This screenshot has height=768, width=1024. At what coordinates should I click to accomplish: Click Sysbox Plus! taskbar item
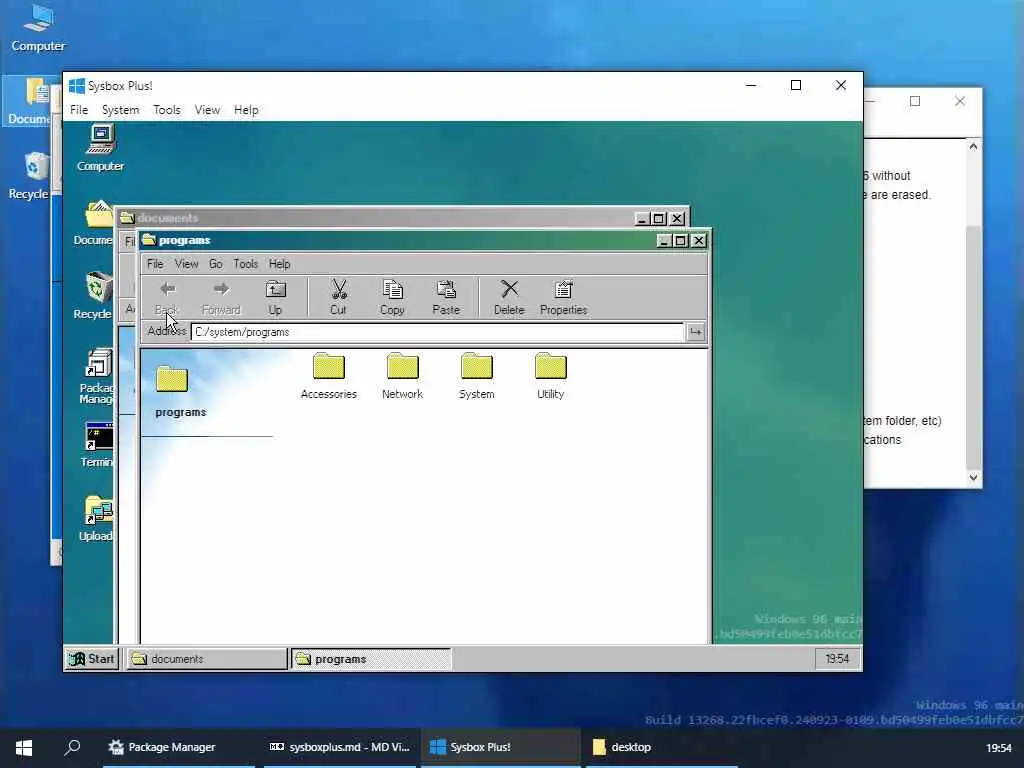[500, 747]
